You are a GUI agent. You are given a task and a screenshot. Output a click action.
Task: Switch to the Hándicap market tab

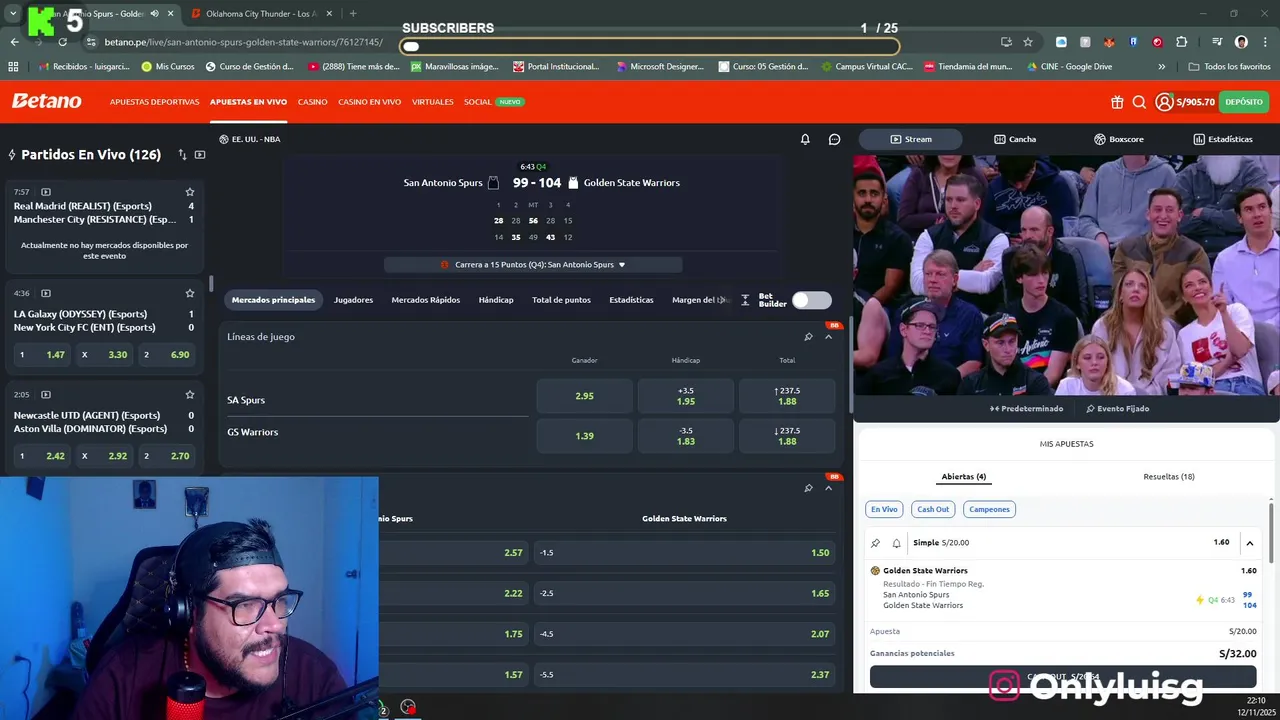pyautogui.click(x=496, y=300)
